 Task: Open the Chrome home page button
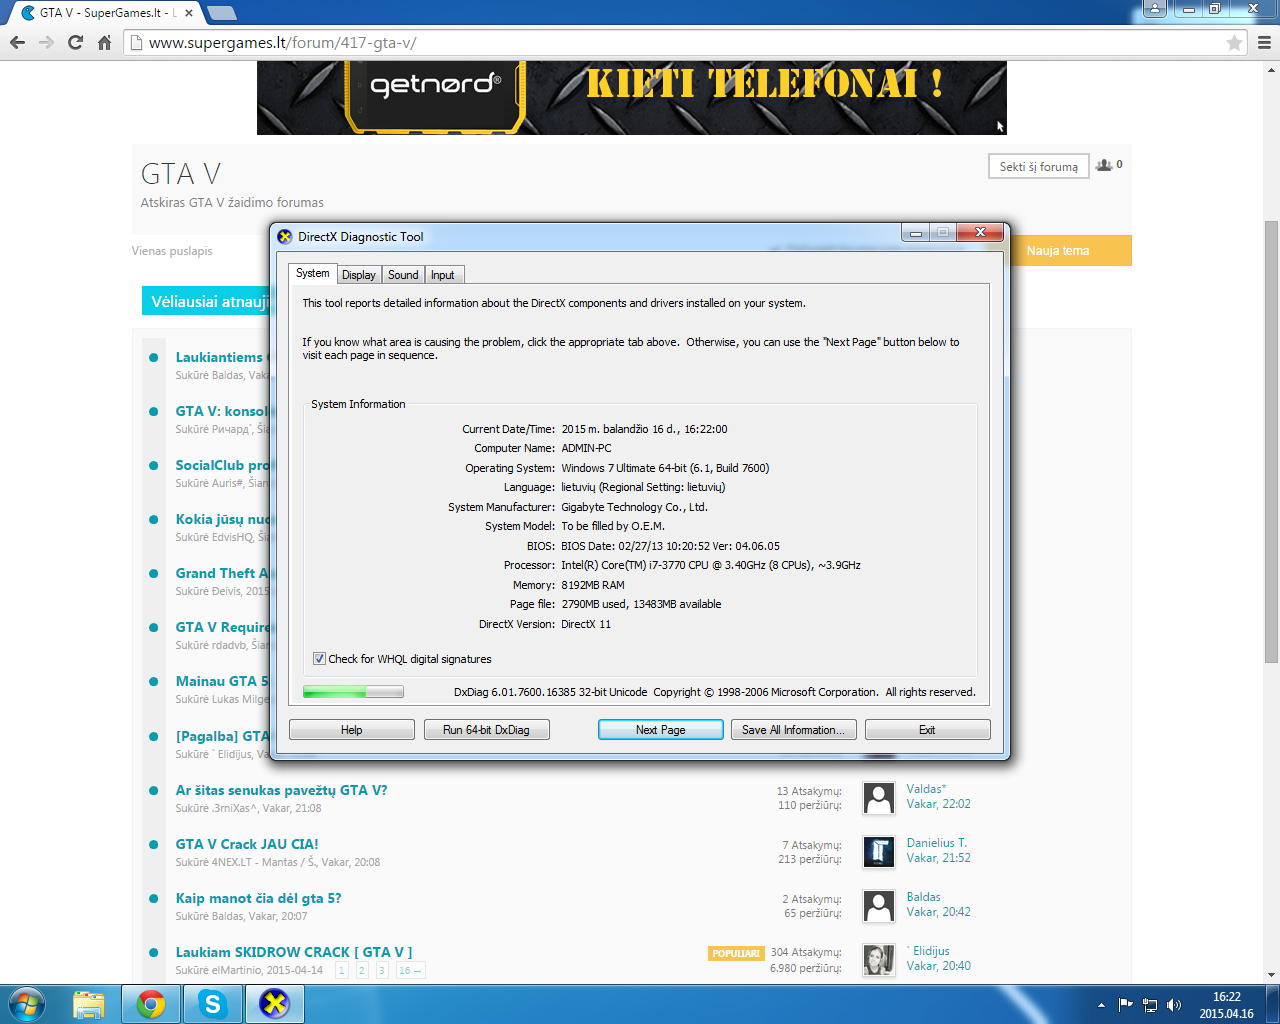(x=104, y=43)
